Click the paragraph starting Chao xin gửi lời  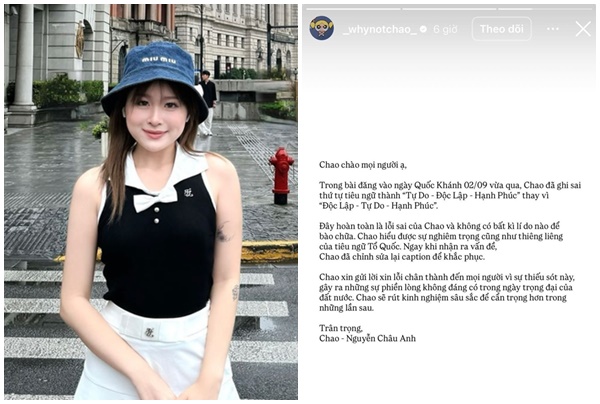coord(447,292)
